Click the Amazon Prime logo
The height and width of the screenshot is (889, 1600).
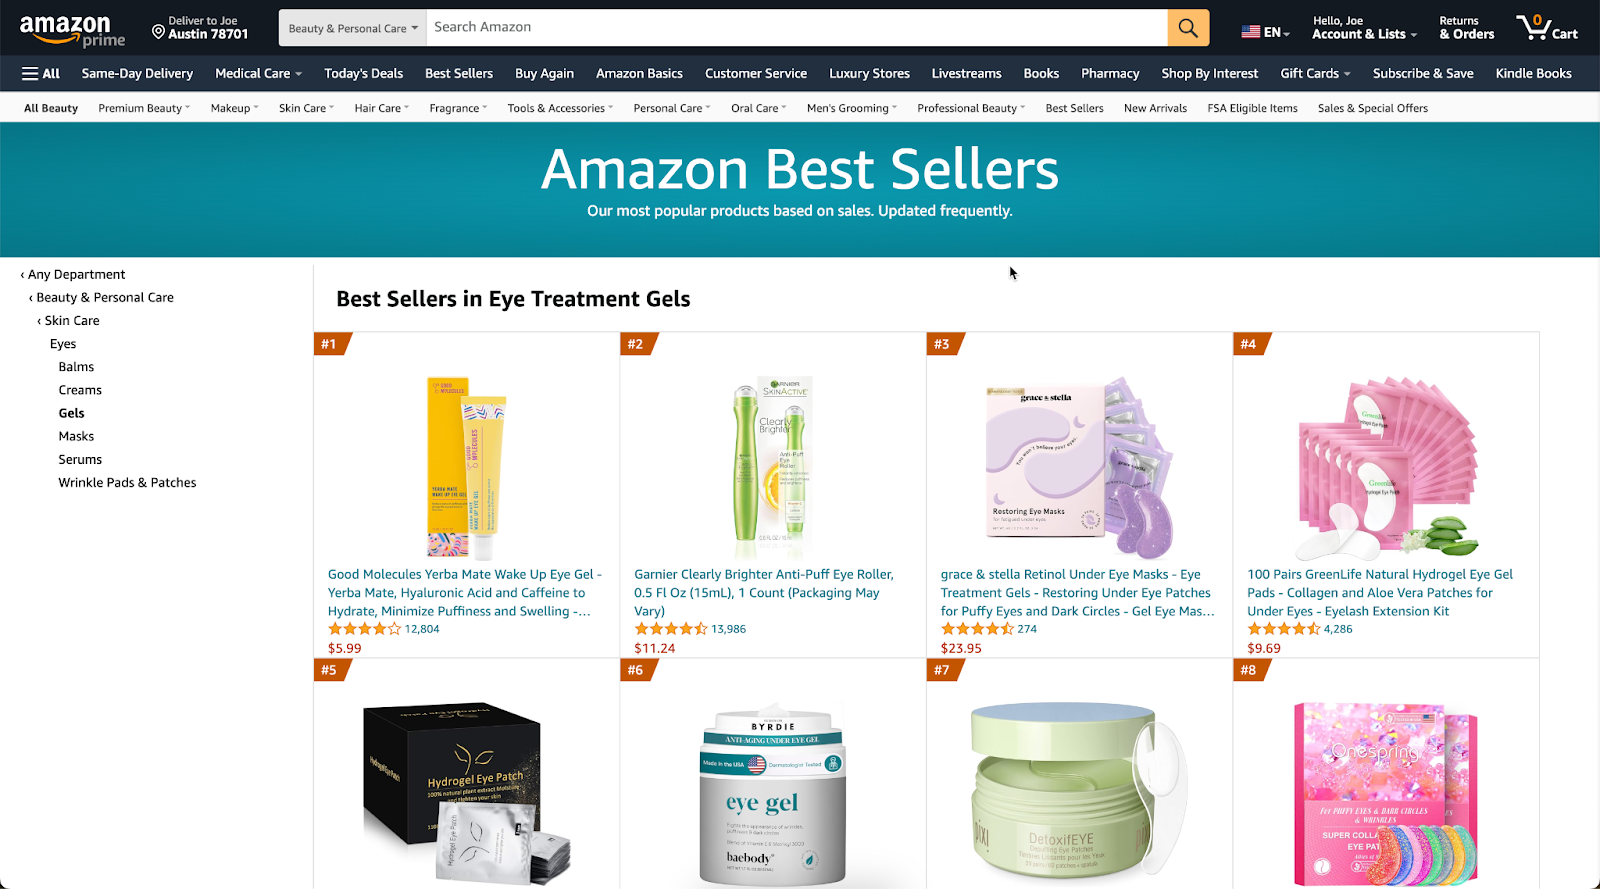pos(72,30)
